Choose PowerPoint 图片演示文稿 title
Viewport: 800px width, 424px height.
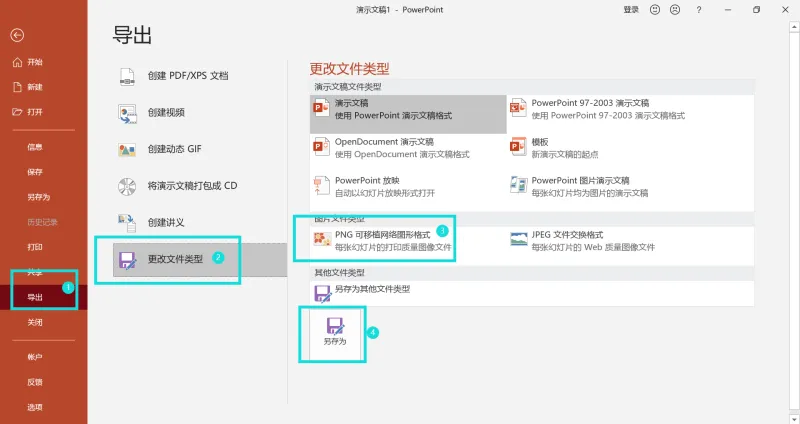click(581, 181)
